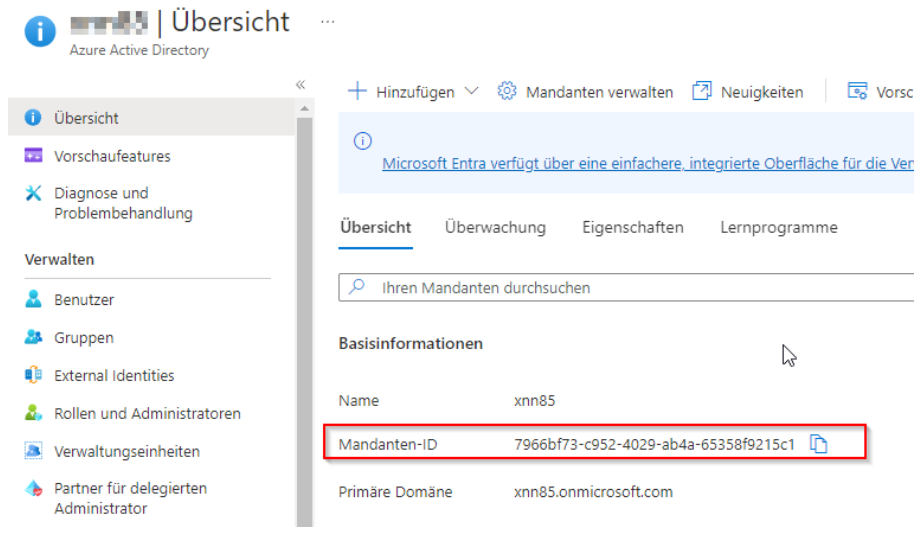Click the Benutzer user icon
Viewport: 921px width, 537px height.
tap(33, 299)
